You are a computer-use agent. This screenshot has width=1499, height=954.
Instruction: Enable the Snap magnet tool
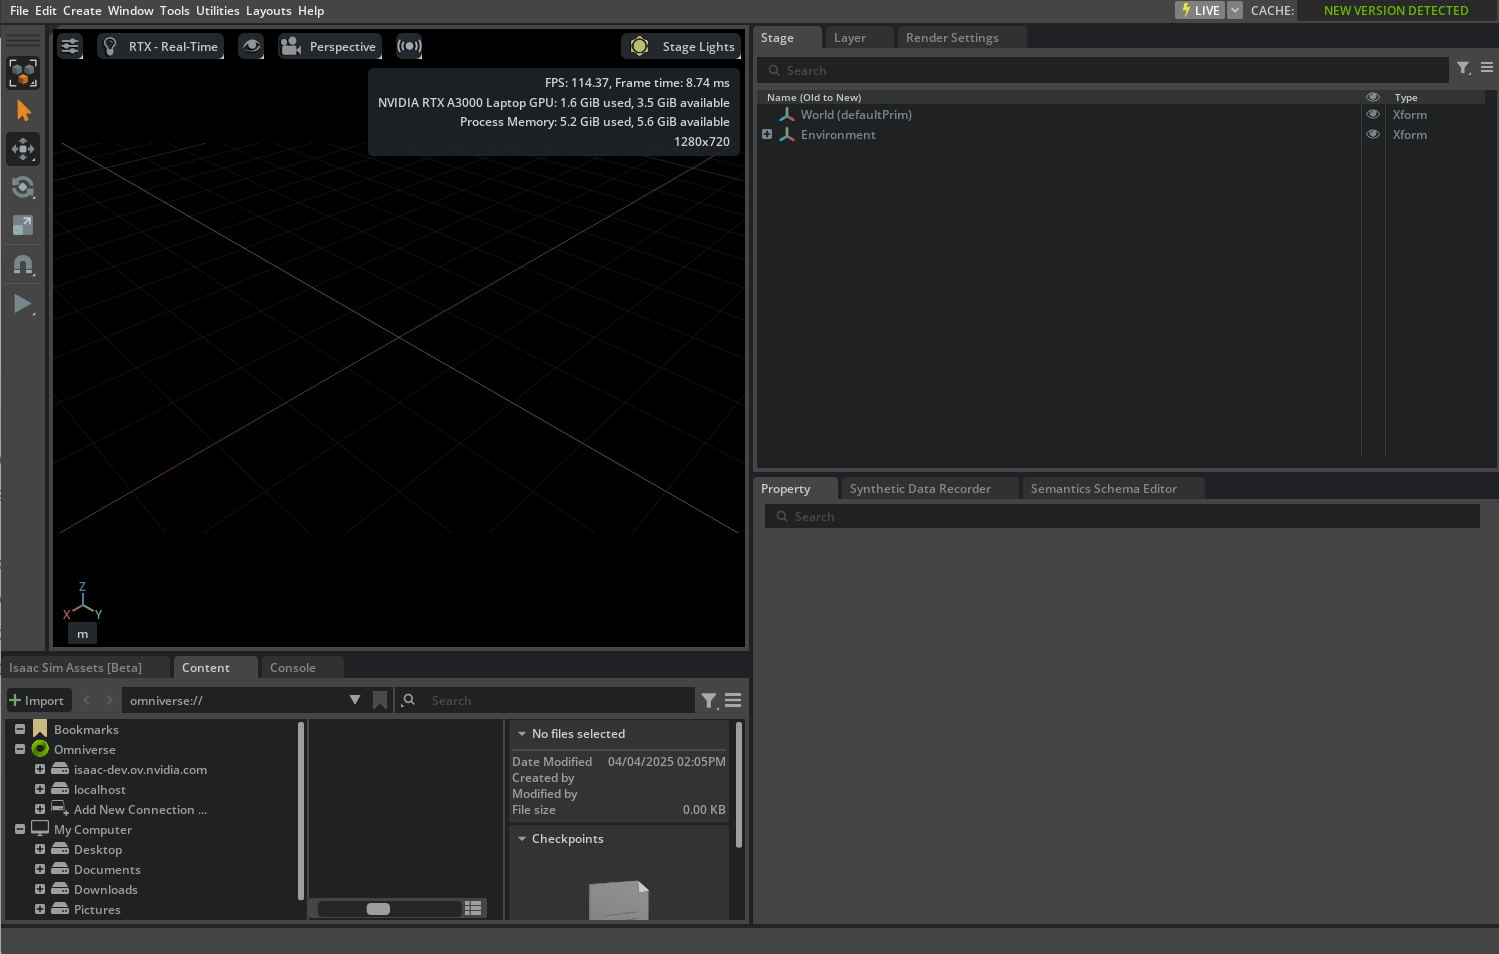(x=23, y=265)
